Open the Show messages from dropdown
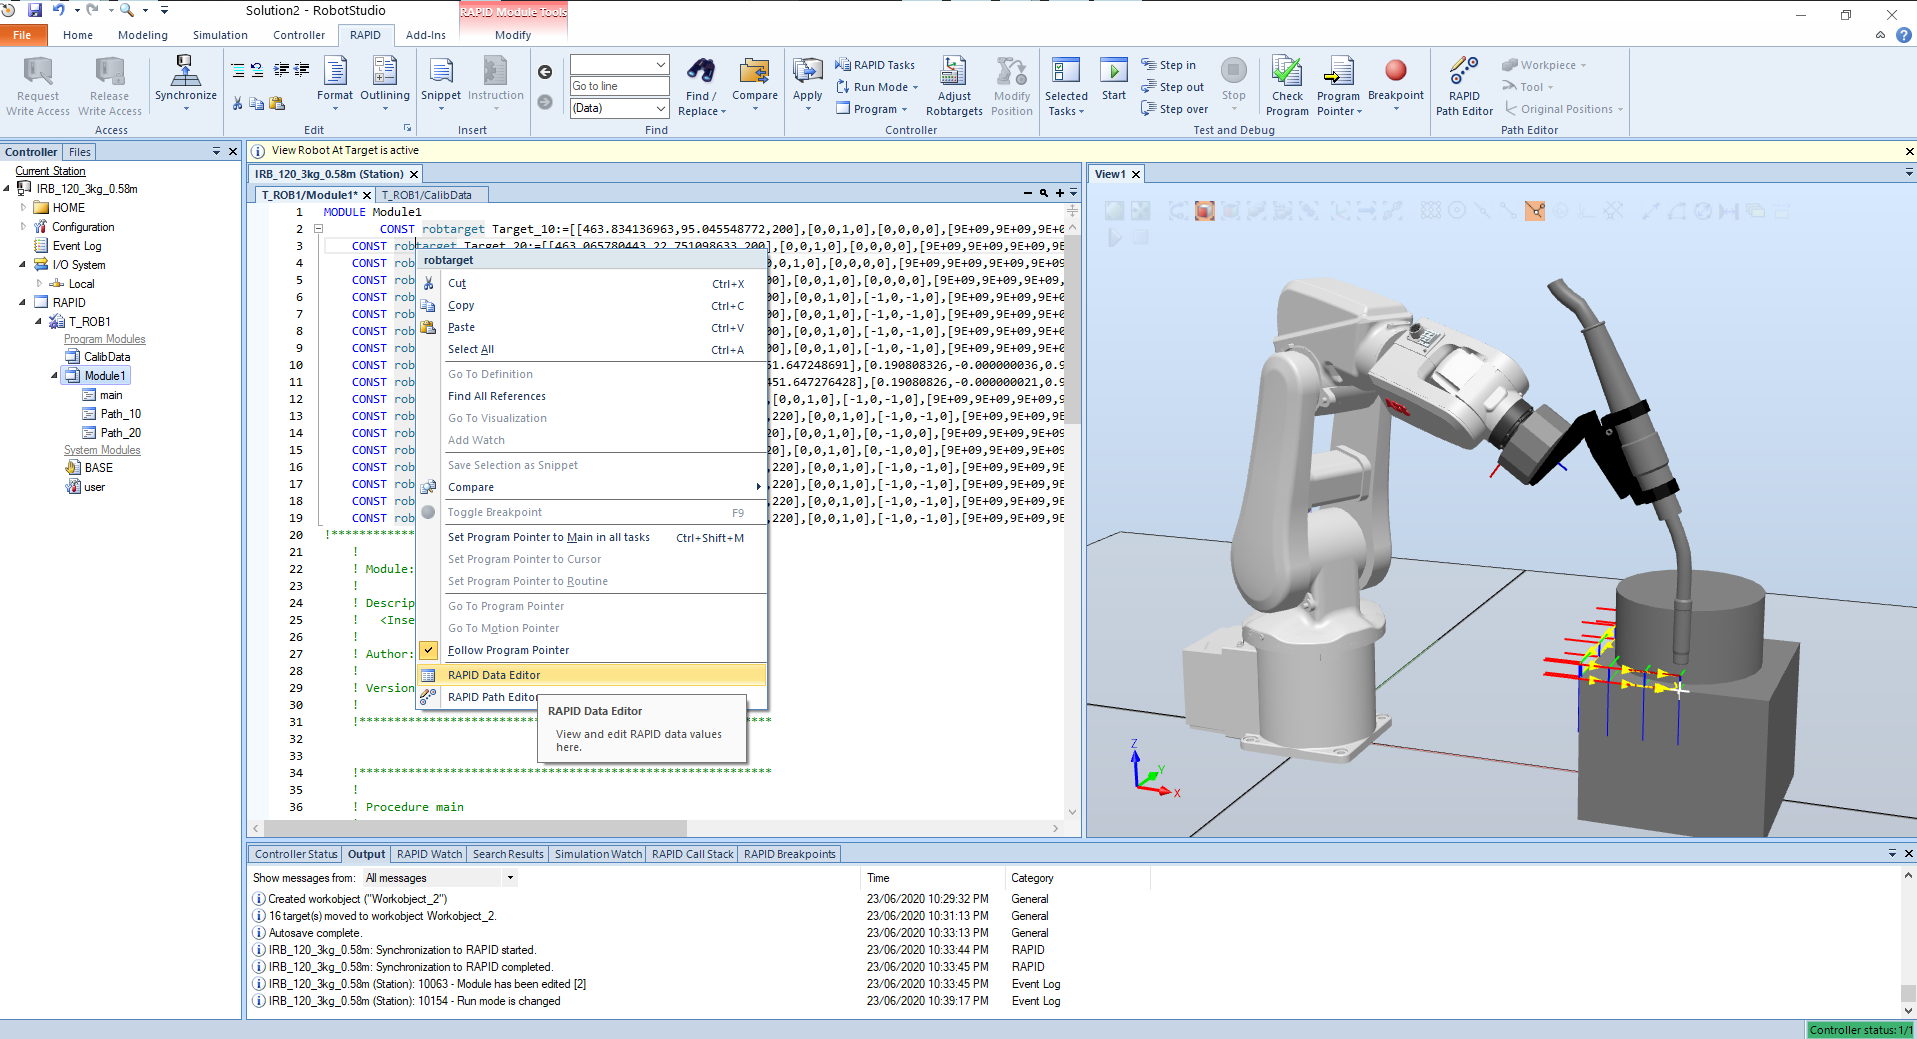 click(x=510, y=878)
